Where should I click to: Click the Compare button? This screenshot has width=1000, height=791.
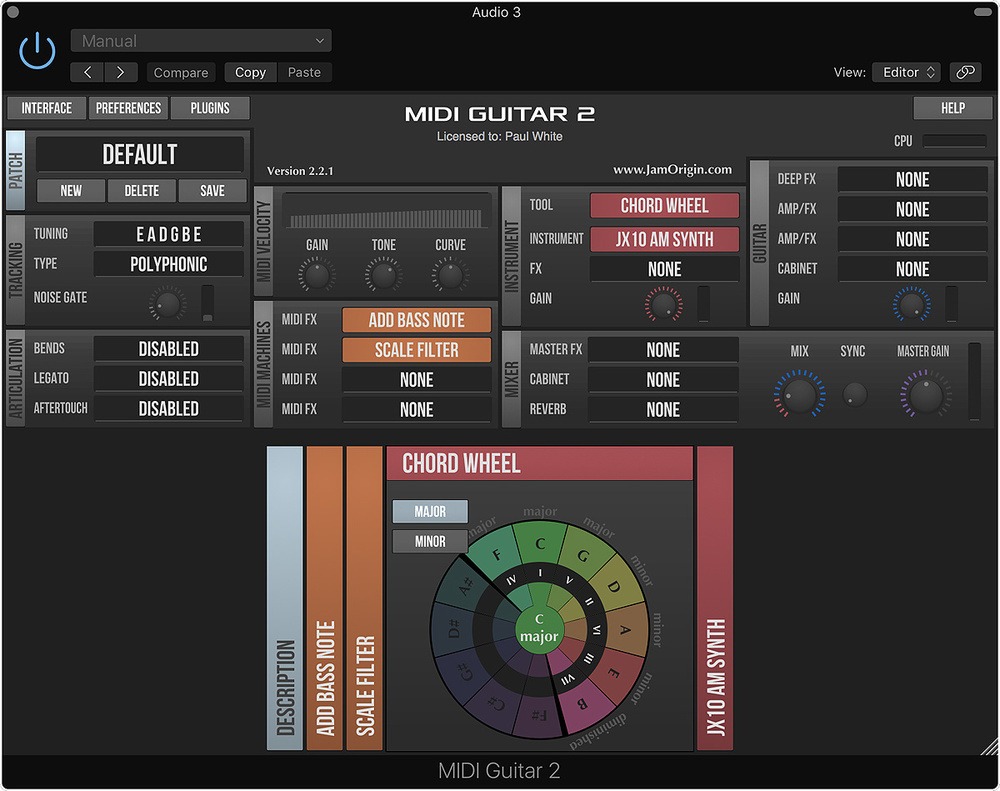(181, 73)
